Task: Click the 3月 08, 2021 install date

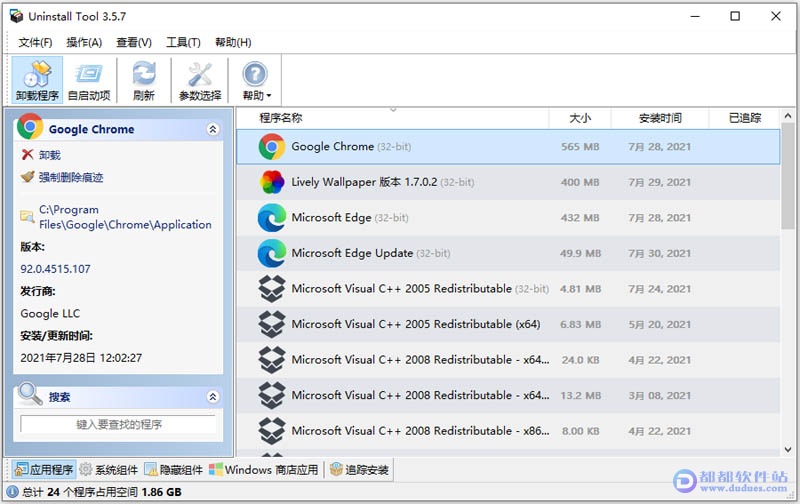Action: click(x=659, y=395)
